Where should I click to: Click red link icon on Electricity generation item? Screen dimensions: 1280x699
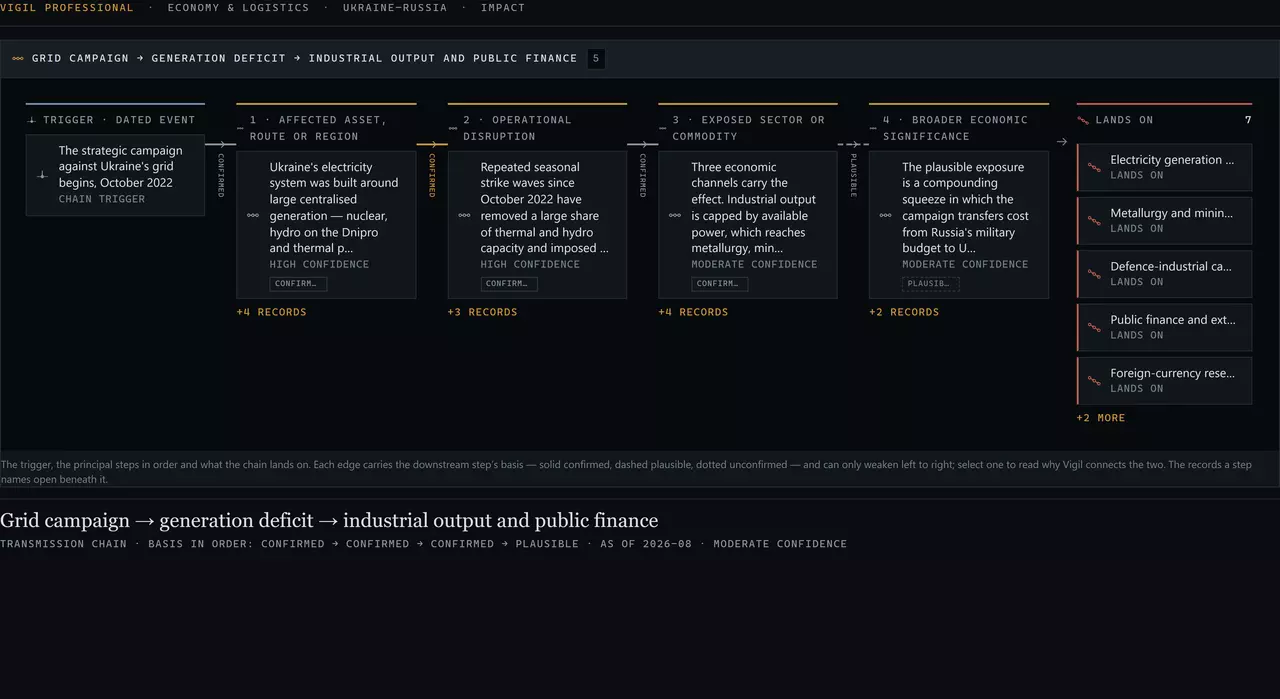click(x=1094, y=167)
